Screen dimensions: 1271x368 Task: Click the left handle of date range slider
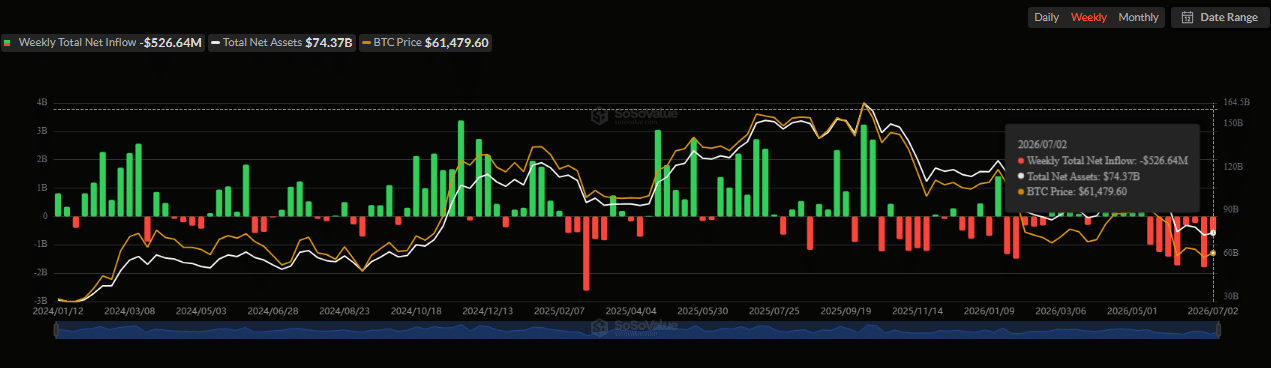click(x=56, y=330)
